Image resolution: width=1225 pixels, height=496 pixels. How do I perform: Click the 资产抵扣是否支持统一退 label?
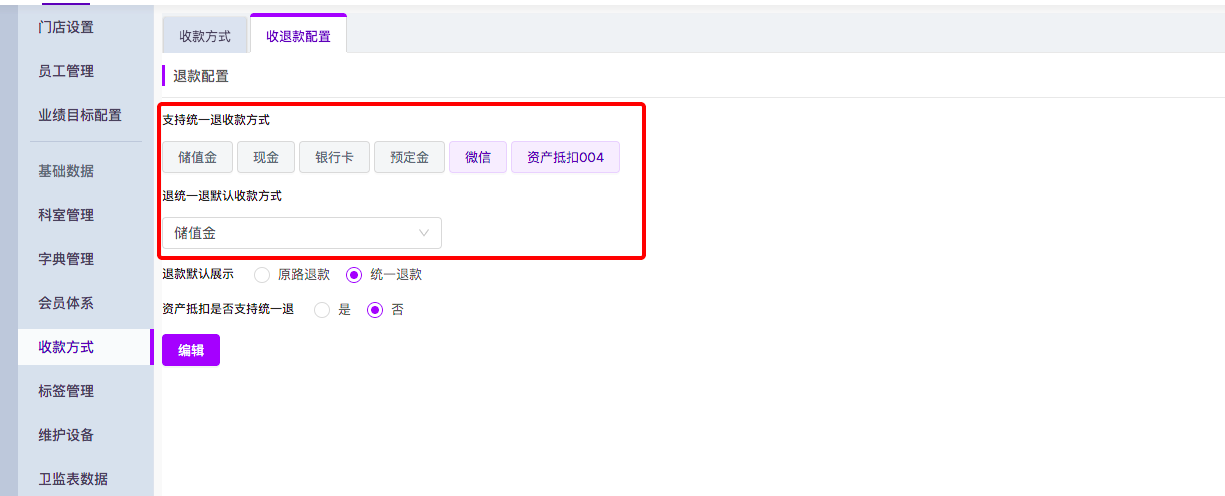click(x=228, y=310)
